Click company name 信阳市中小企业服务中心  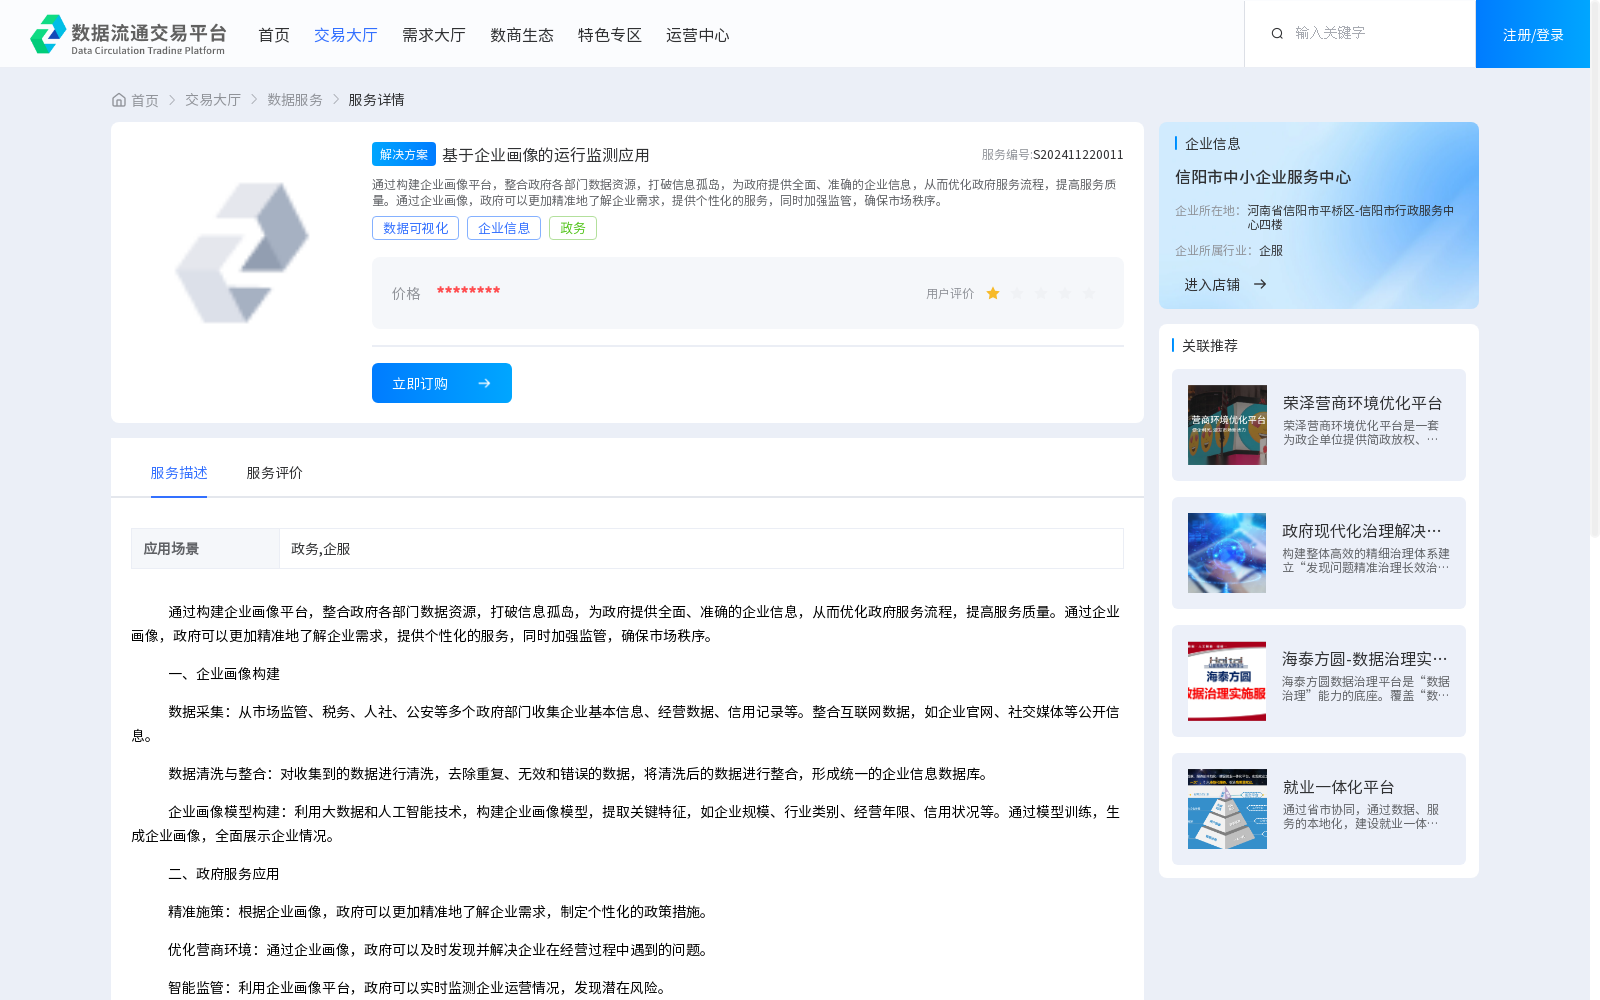pos(1263,177)
